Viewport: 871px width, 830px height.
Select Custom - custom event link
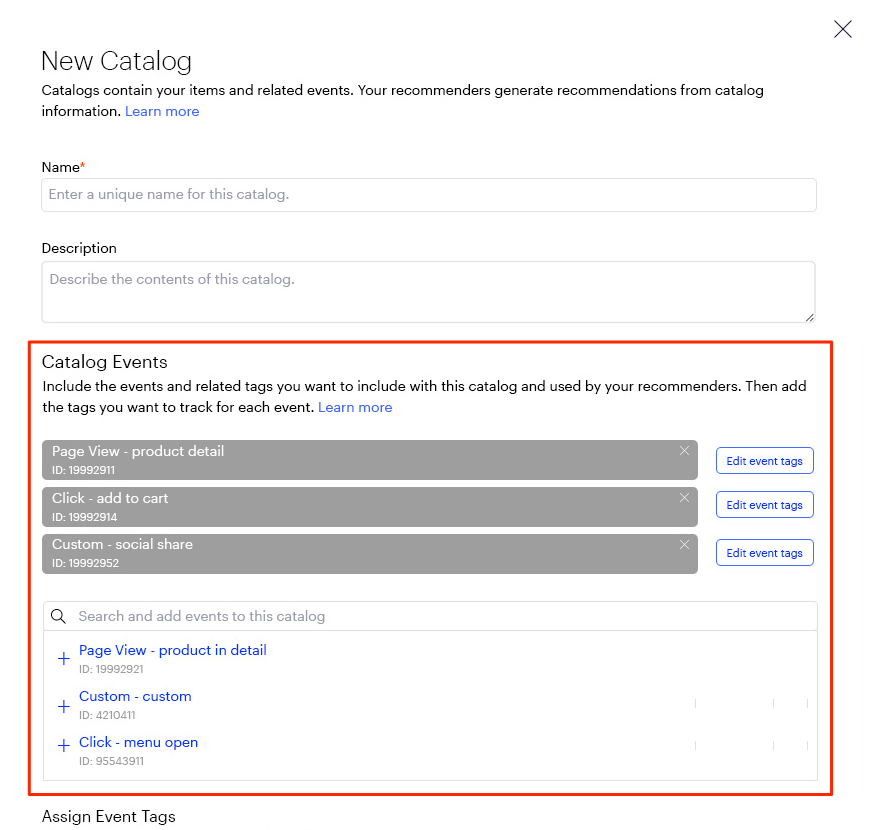pos(135,696)
